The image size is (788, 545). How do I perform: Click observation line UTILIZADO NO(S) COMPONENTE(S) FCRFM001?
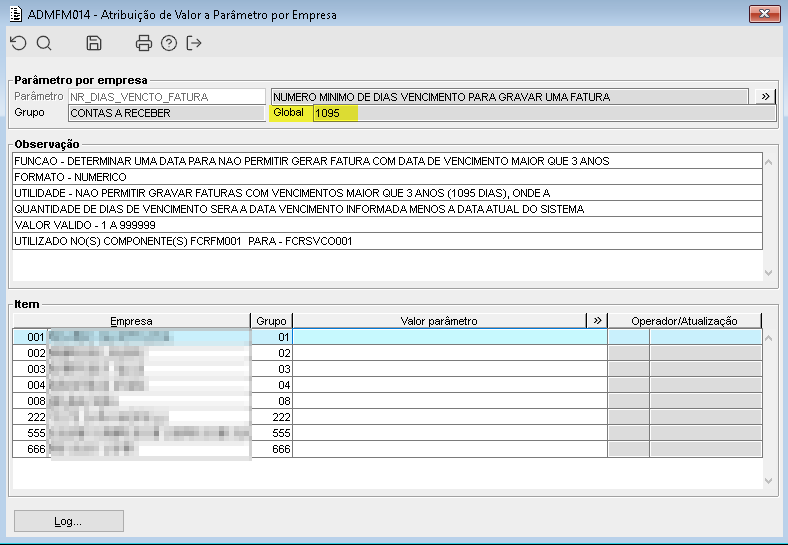387,241
